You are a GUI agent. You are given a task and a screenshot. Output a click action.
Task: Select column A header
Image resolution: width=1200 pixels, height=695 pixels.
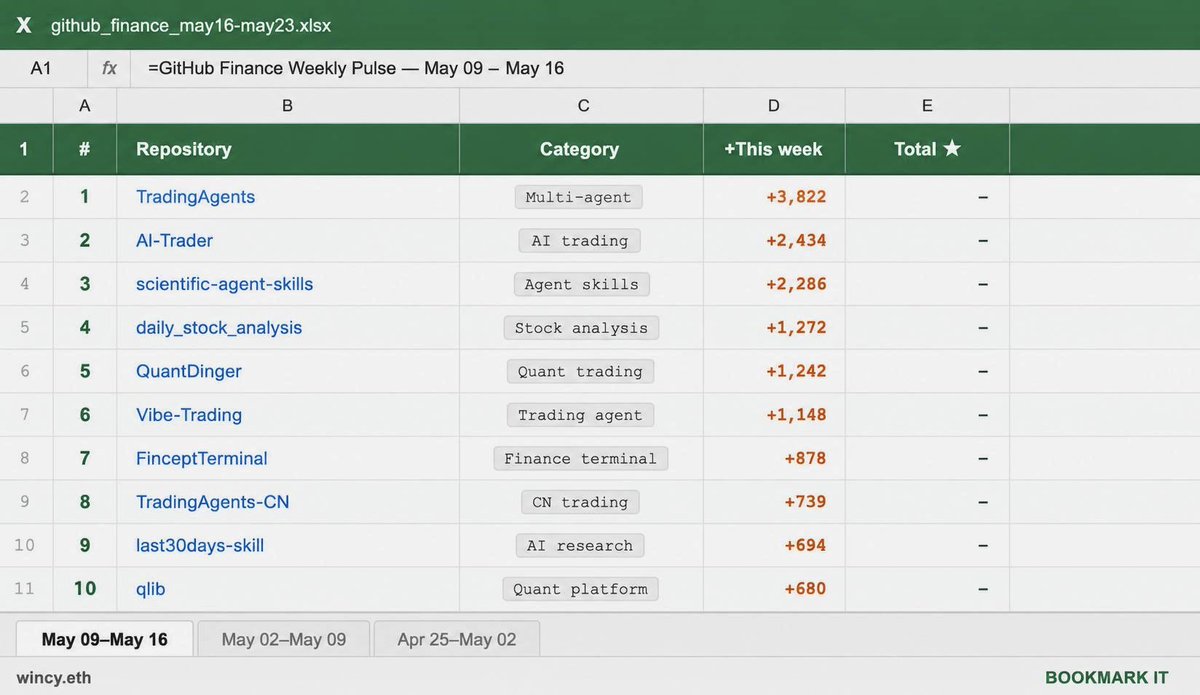pyautogui.click(x=85, y=105)
